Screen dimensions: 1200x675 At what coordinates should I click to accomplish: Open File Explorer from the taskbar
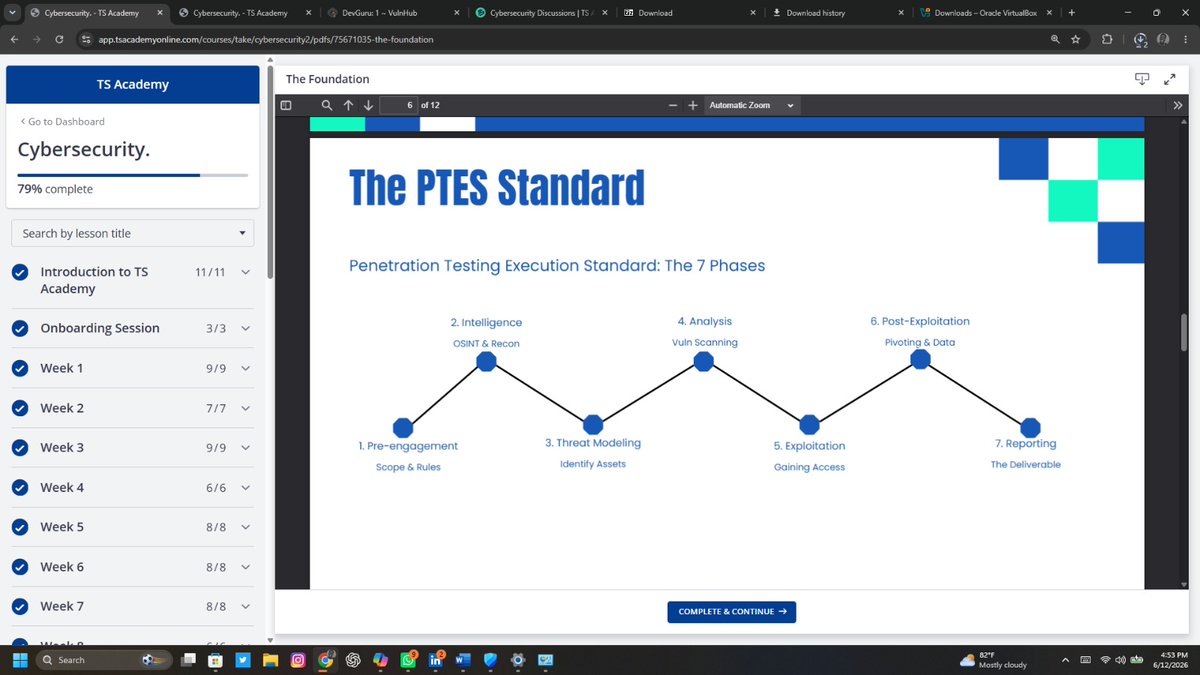click(270, 660)
